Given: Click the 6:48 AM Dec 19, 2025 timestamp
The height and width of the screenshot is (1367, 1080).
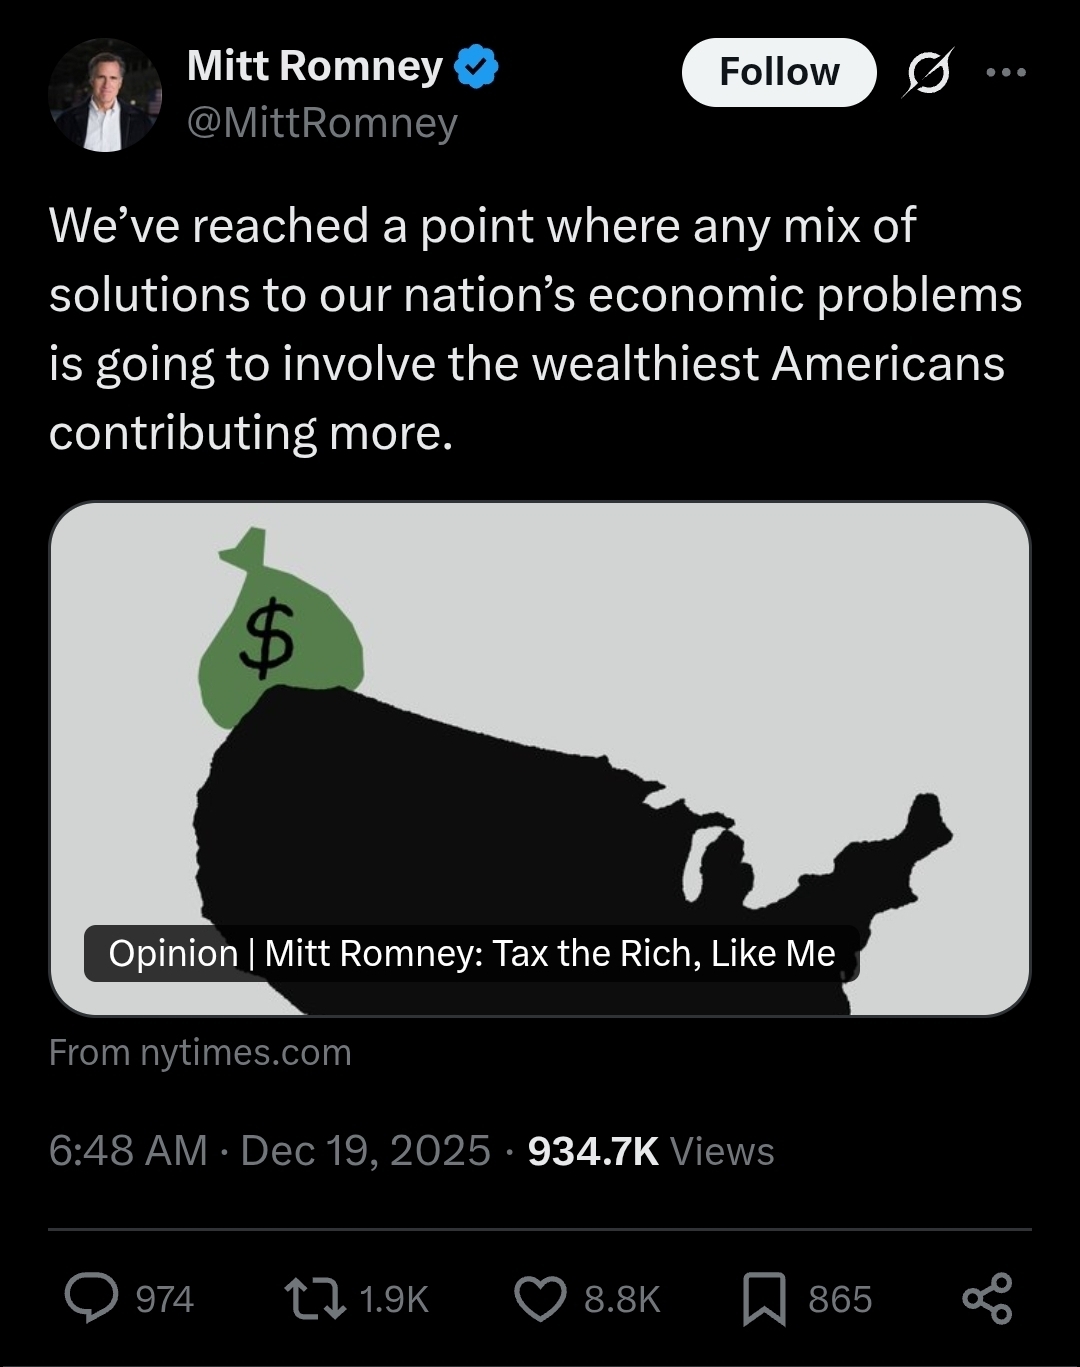Looking at the screenshot, I should point(270,1151).
